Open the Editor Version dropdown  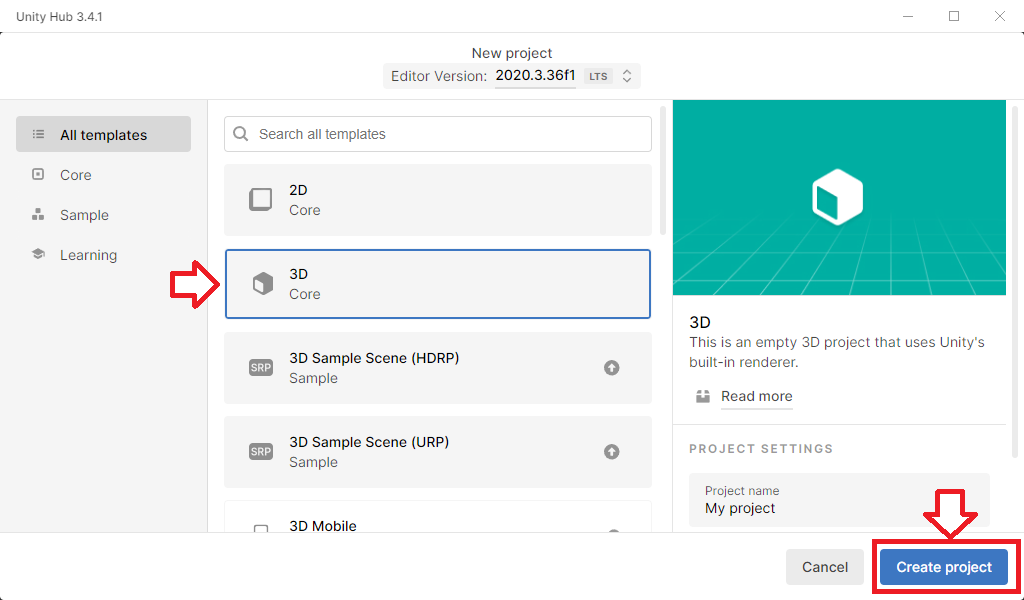[511, 76]
